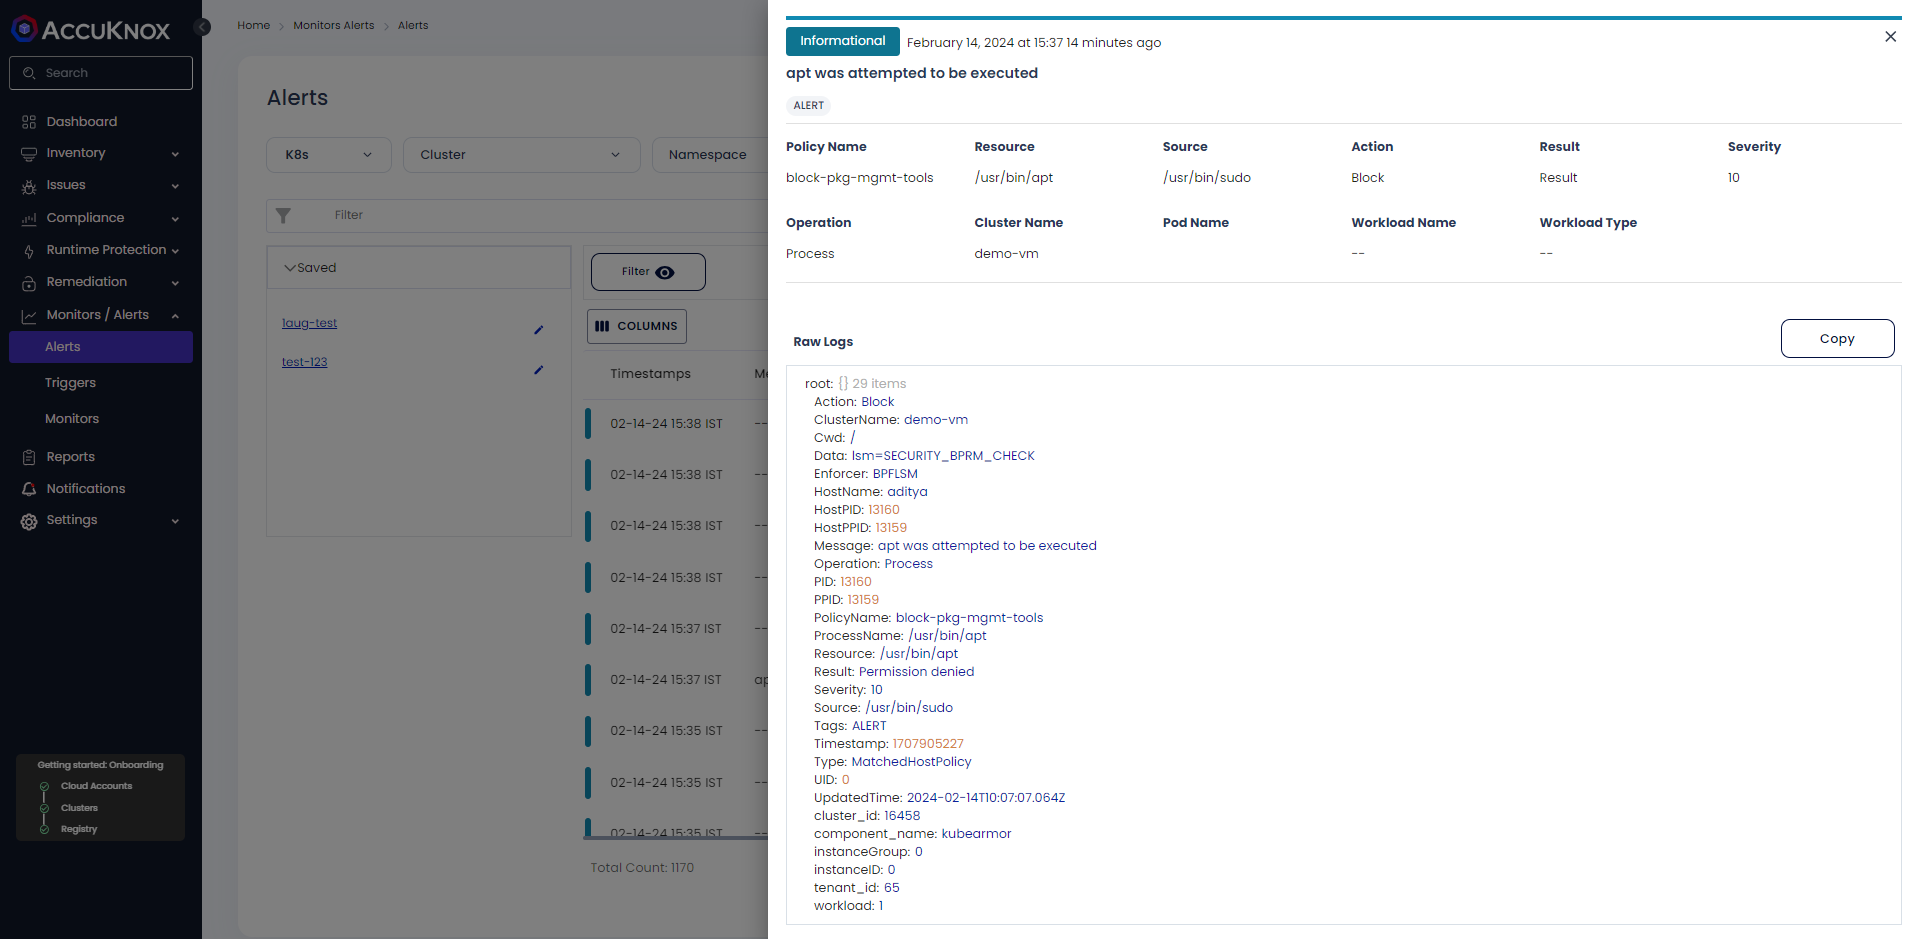This screenshot has height=939, width=1919.
Task: Click inside the Search input field
Action: pos(100,72)
